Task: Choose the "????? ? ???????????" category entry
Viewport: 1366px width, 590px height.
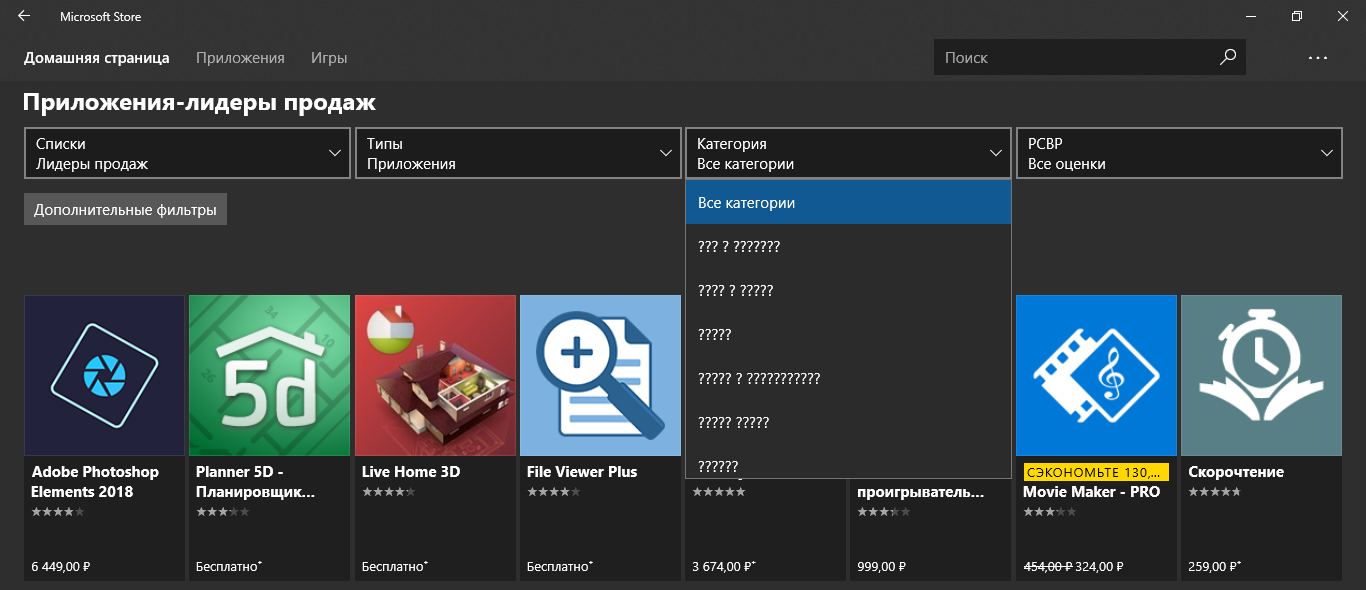Action: tap(848, 378)
